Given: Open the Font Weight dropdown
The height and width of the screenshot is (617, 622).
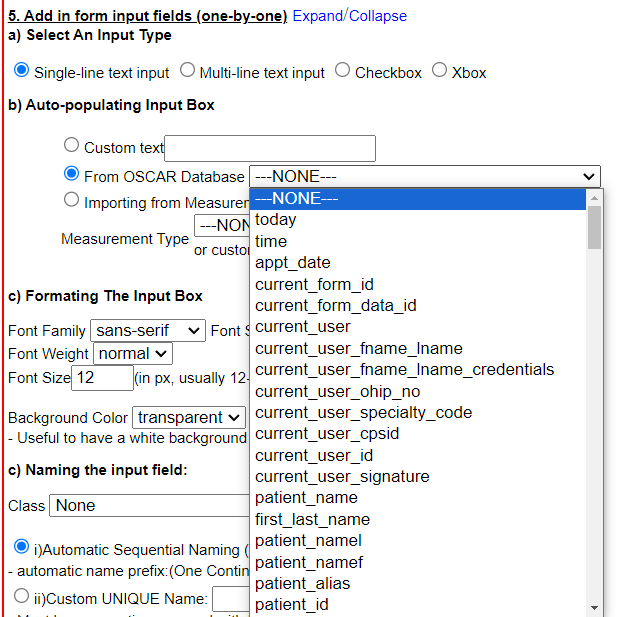Looking at the screenshot, I should click(133, 353).
